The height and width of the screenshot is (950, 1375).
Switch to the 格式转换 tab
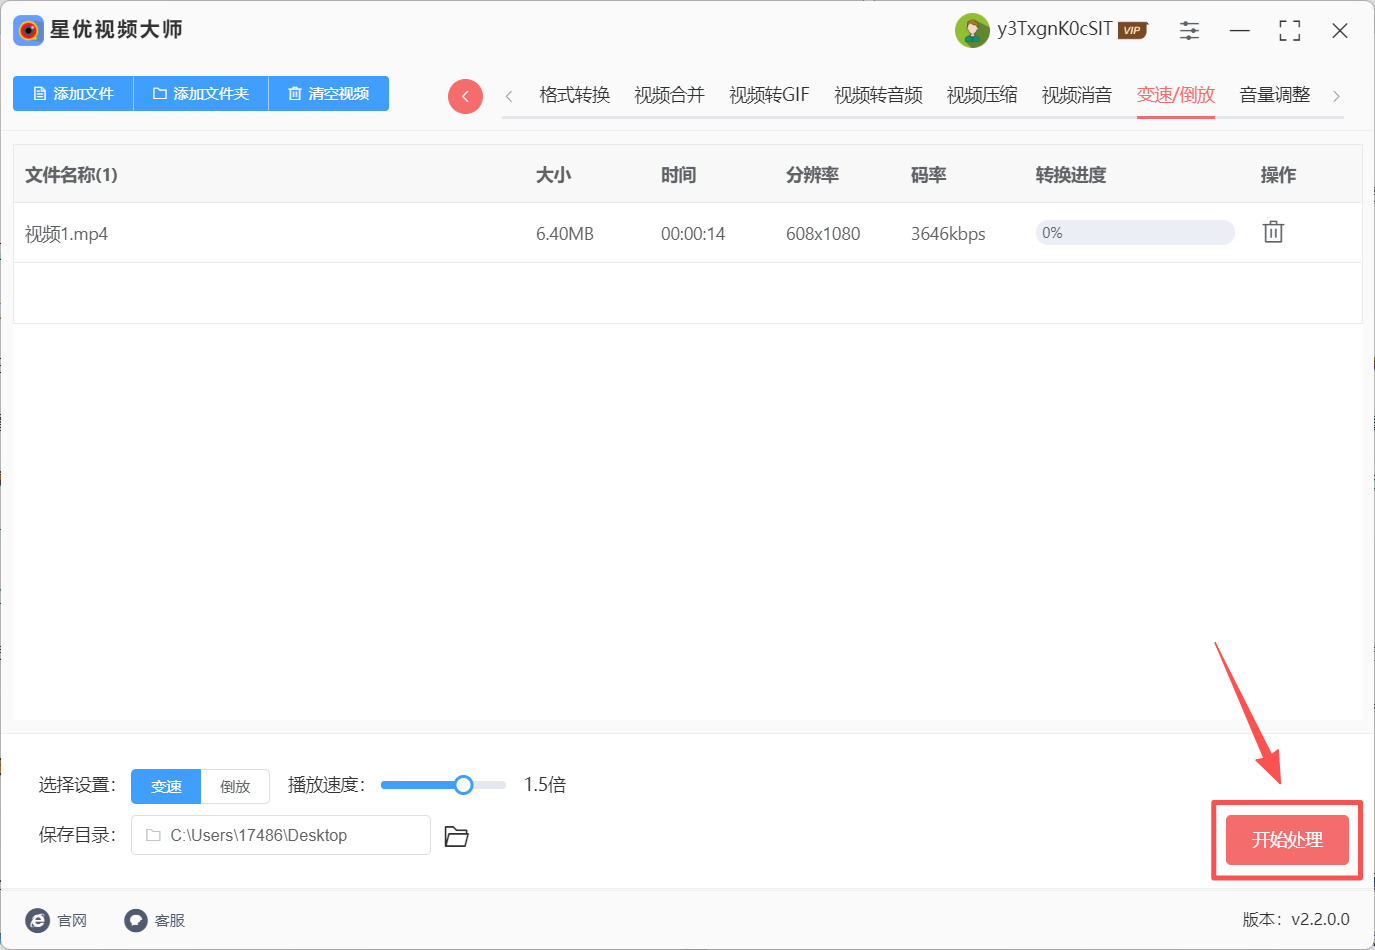coord(572,95)
